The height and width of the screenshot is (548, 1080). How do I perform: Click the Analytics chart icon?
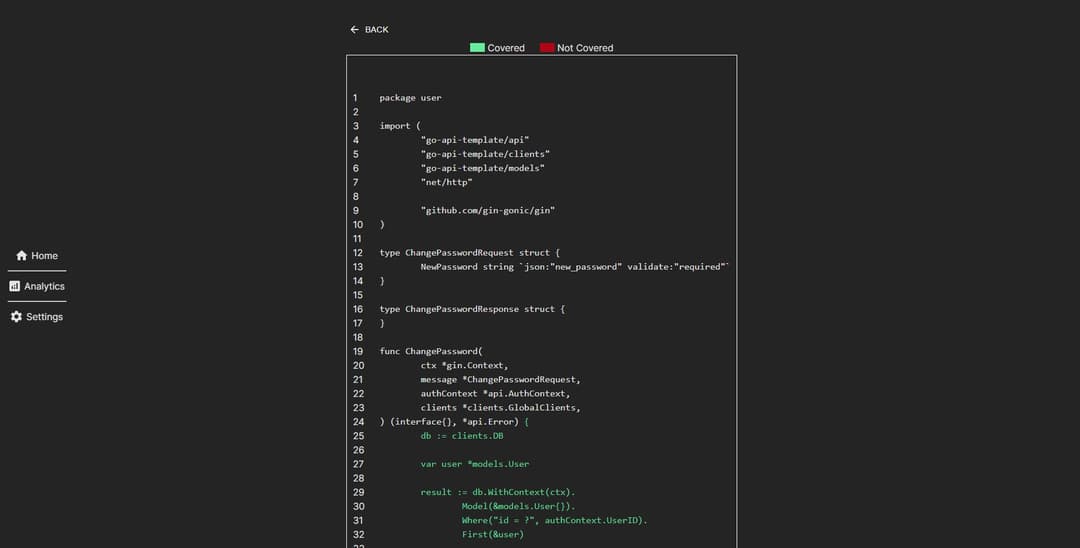pyautogui.click(x=14, y=286)
